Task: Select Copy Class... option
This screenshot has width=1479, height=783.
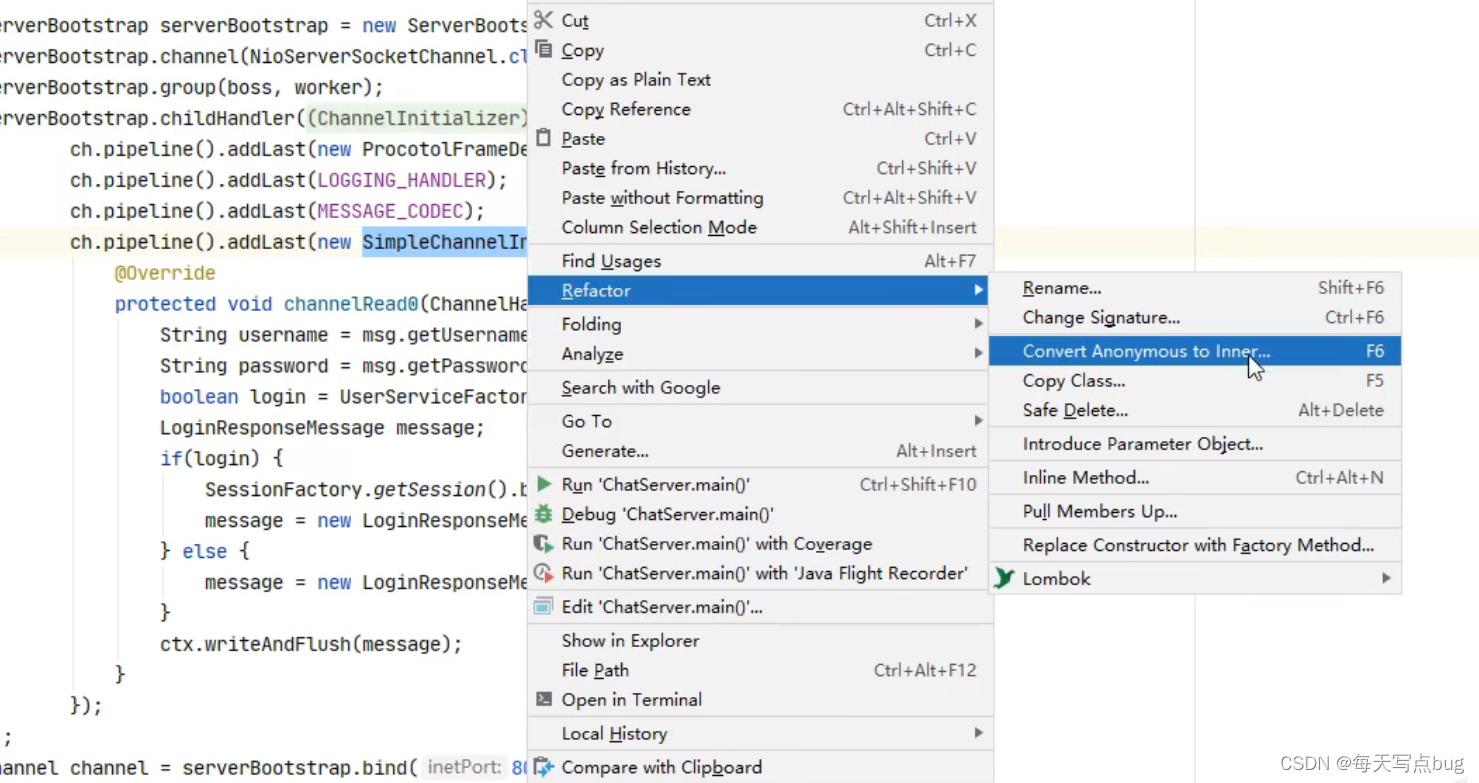Action: click(x=1195, y=381)
